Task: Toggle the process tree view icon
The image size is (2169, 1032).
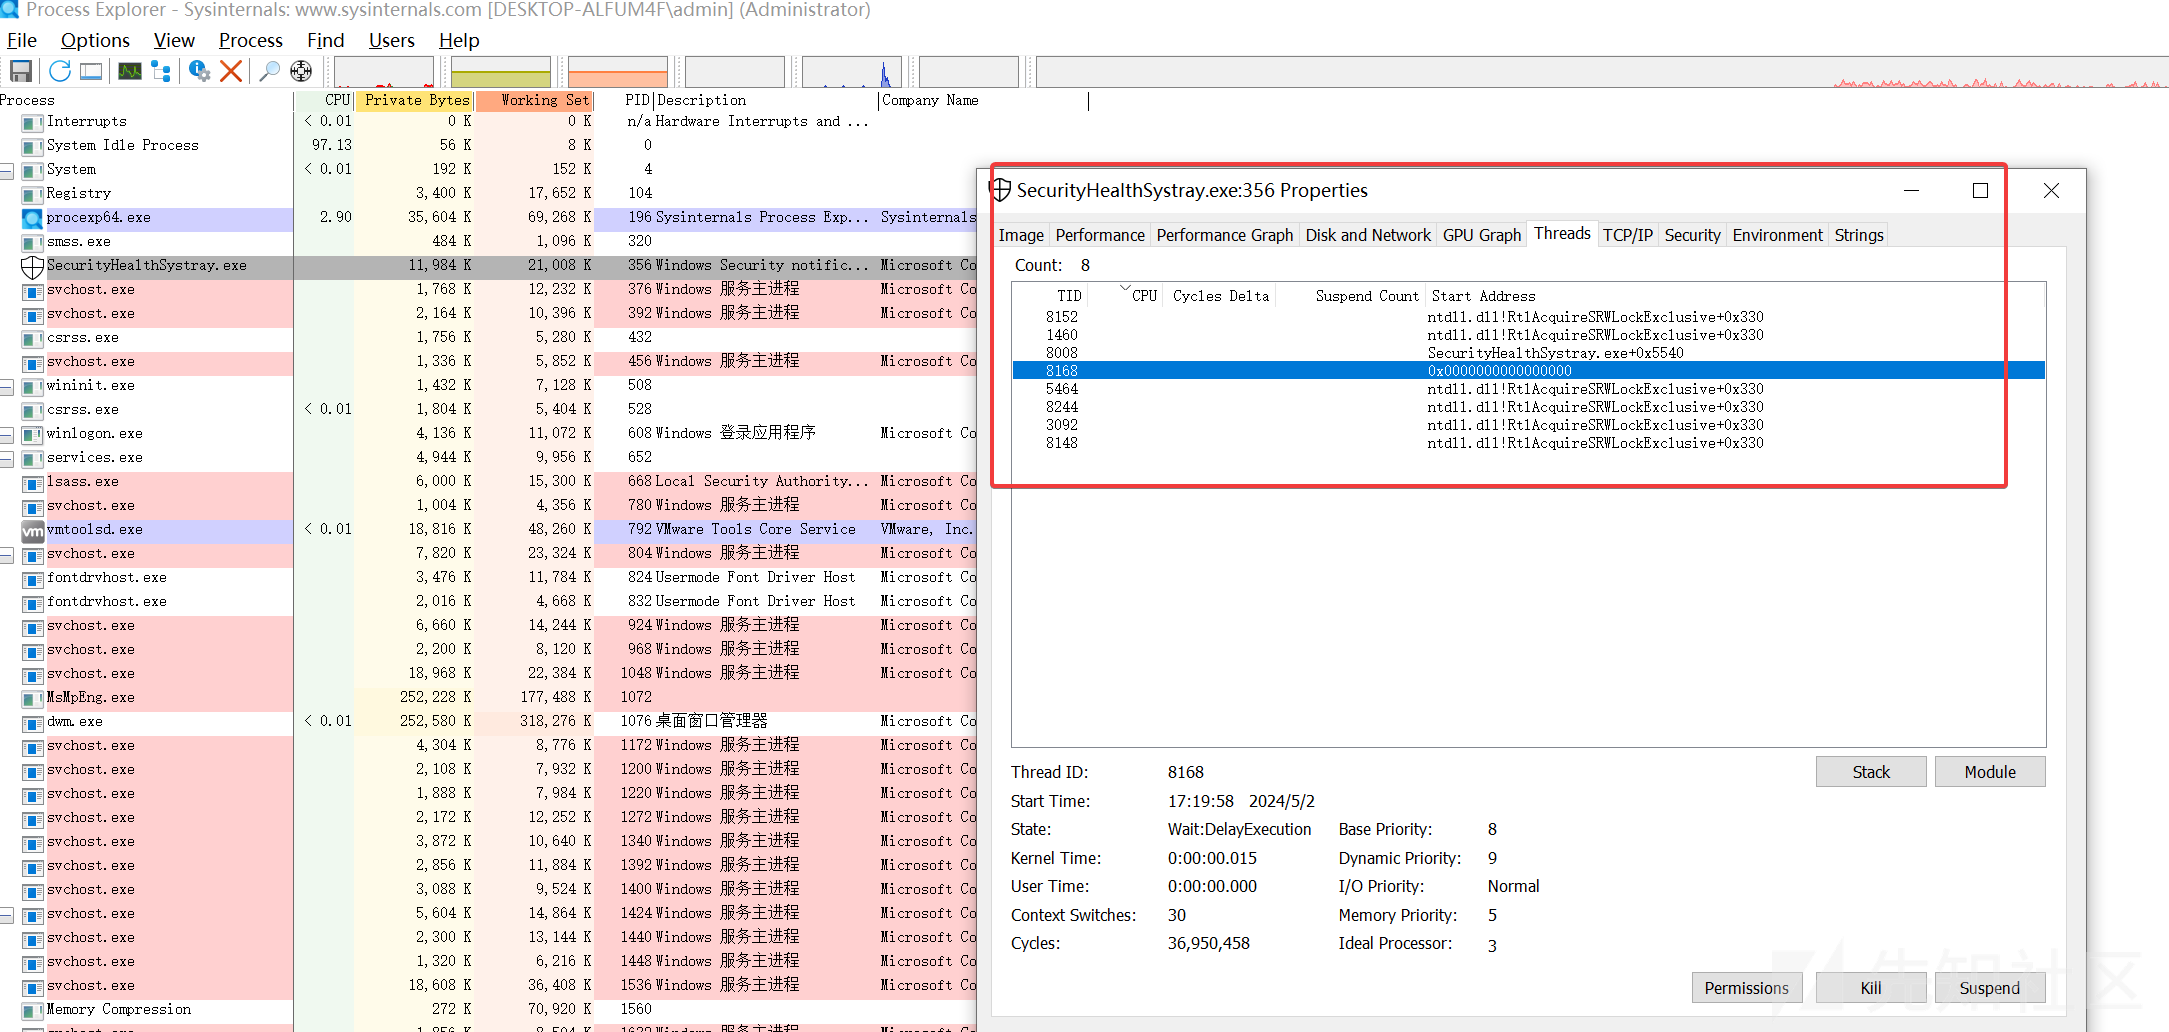Action: click(160, 71)
